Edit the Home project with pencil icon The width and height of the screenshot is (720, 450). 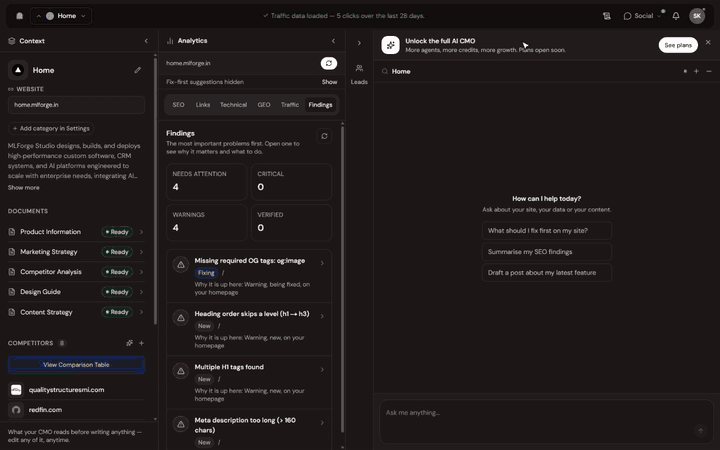[x=137, y=70]
